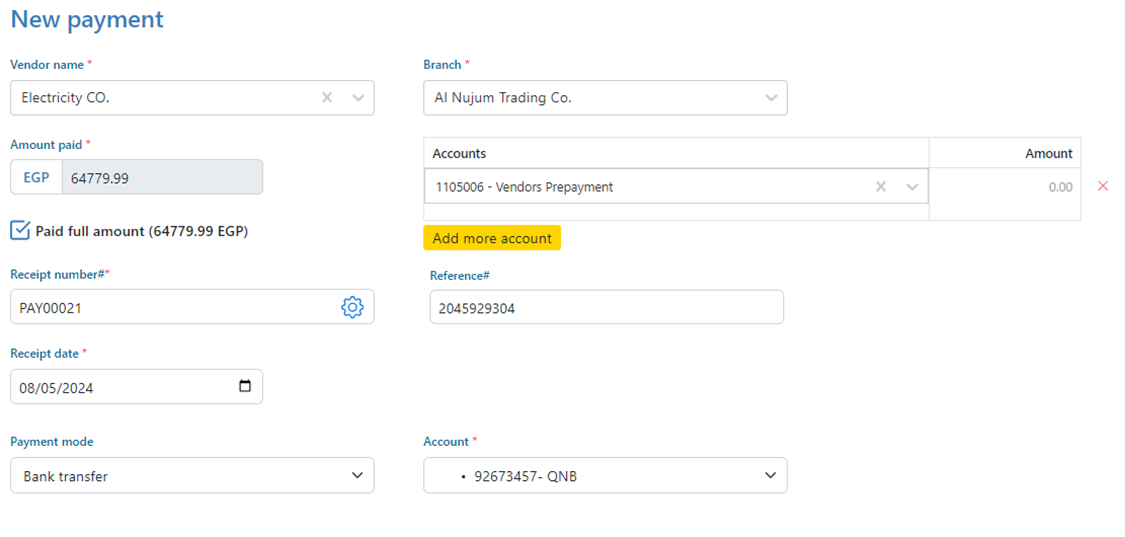Expand the Accounts dropdown chevron
Viewport: 1125px width, 537px height.
(912, 187)
